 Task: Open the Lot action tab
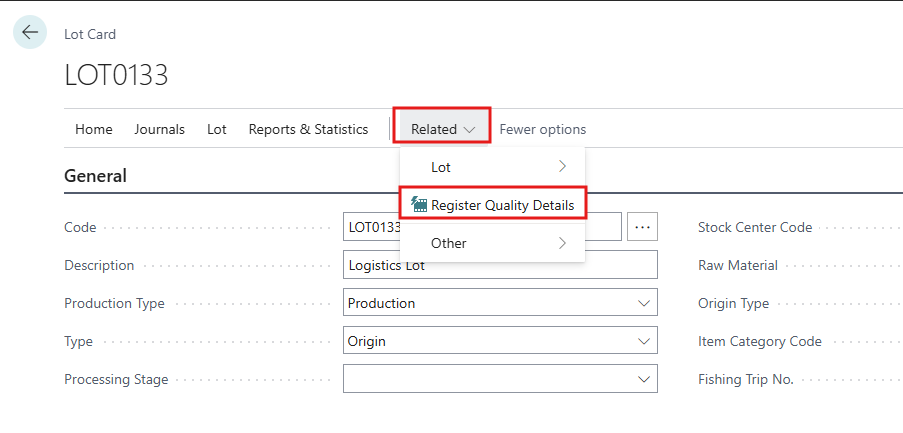pos(217,130)
